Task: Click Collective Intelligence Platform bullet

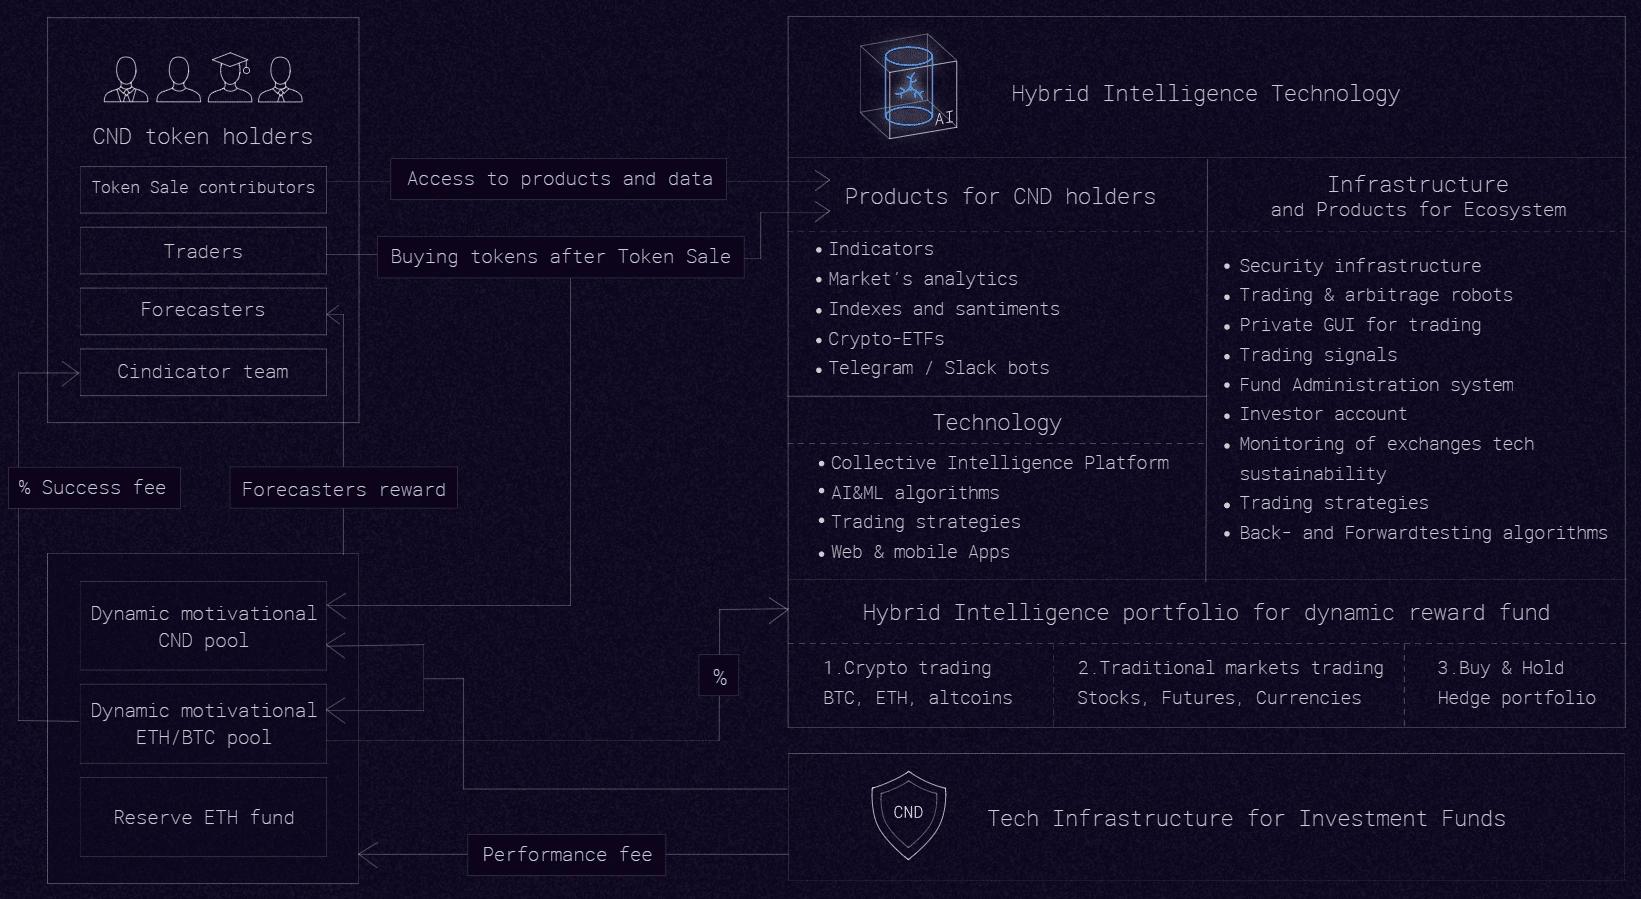Action: click(994, 463)
